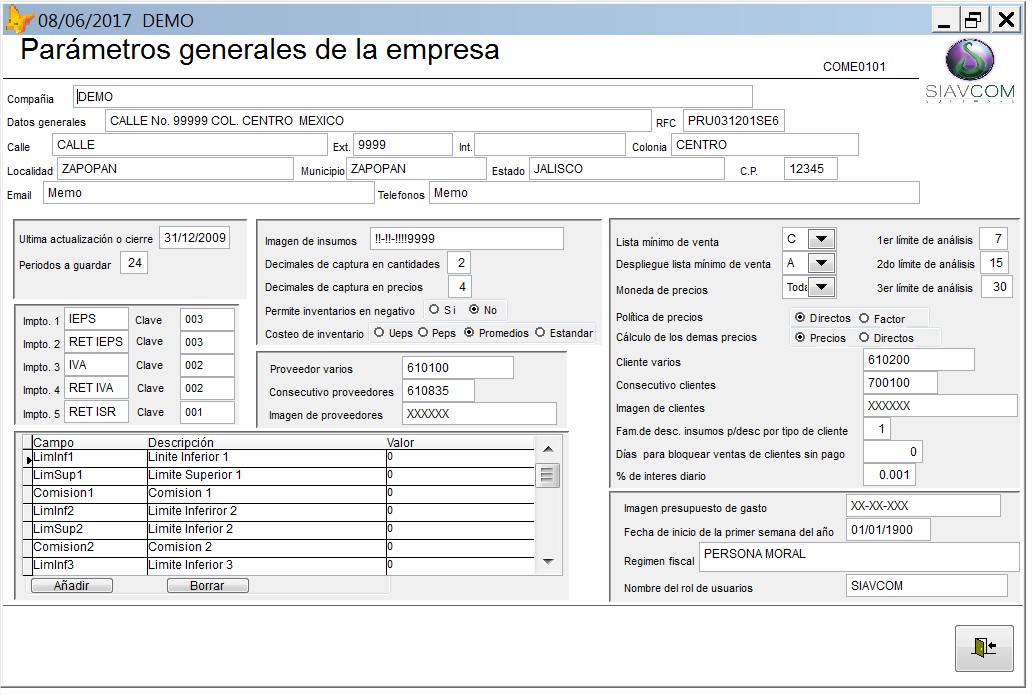Click the Datos generales field

click(x=378, y=121)
